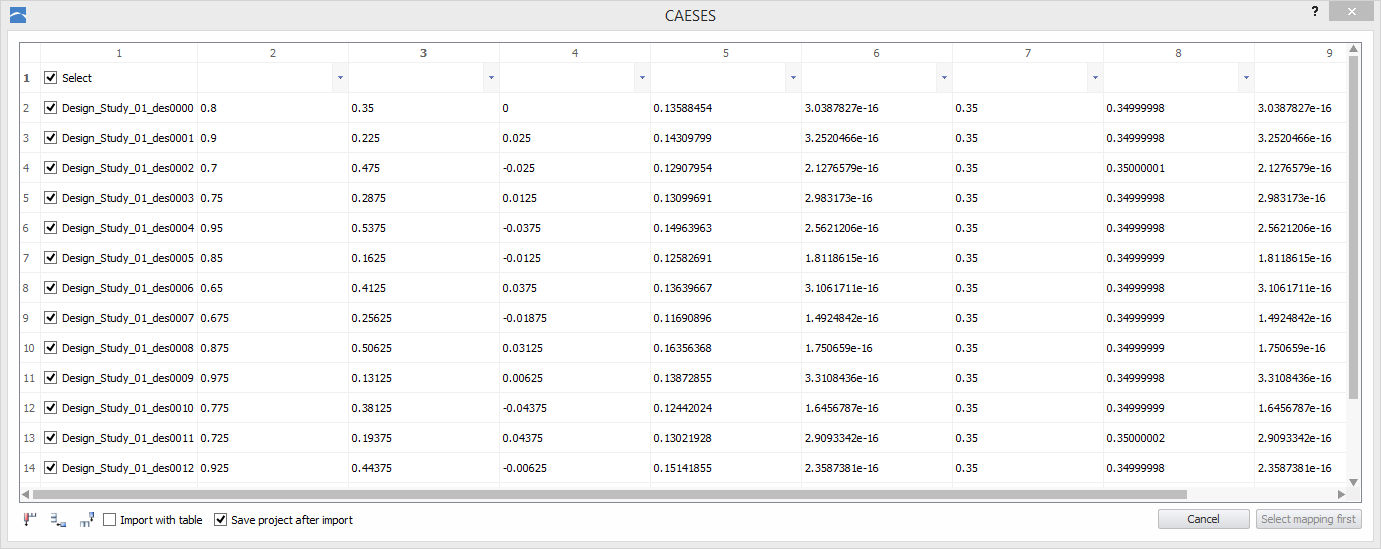Select cell with value -0.04375
This screenshot has width=1381, height=549.
tap(575, 408)
